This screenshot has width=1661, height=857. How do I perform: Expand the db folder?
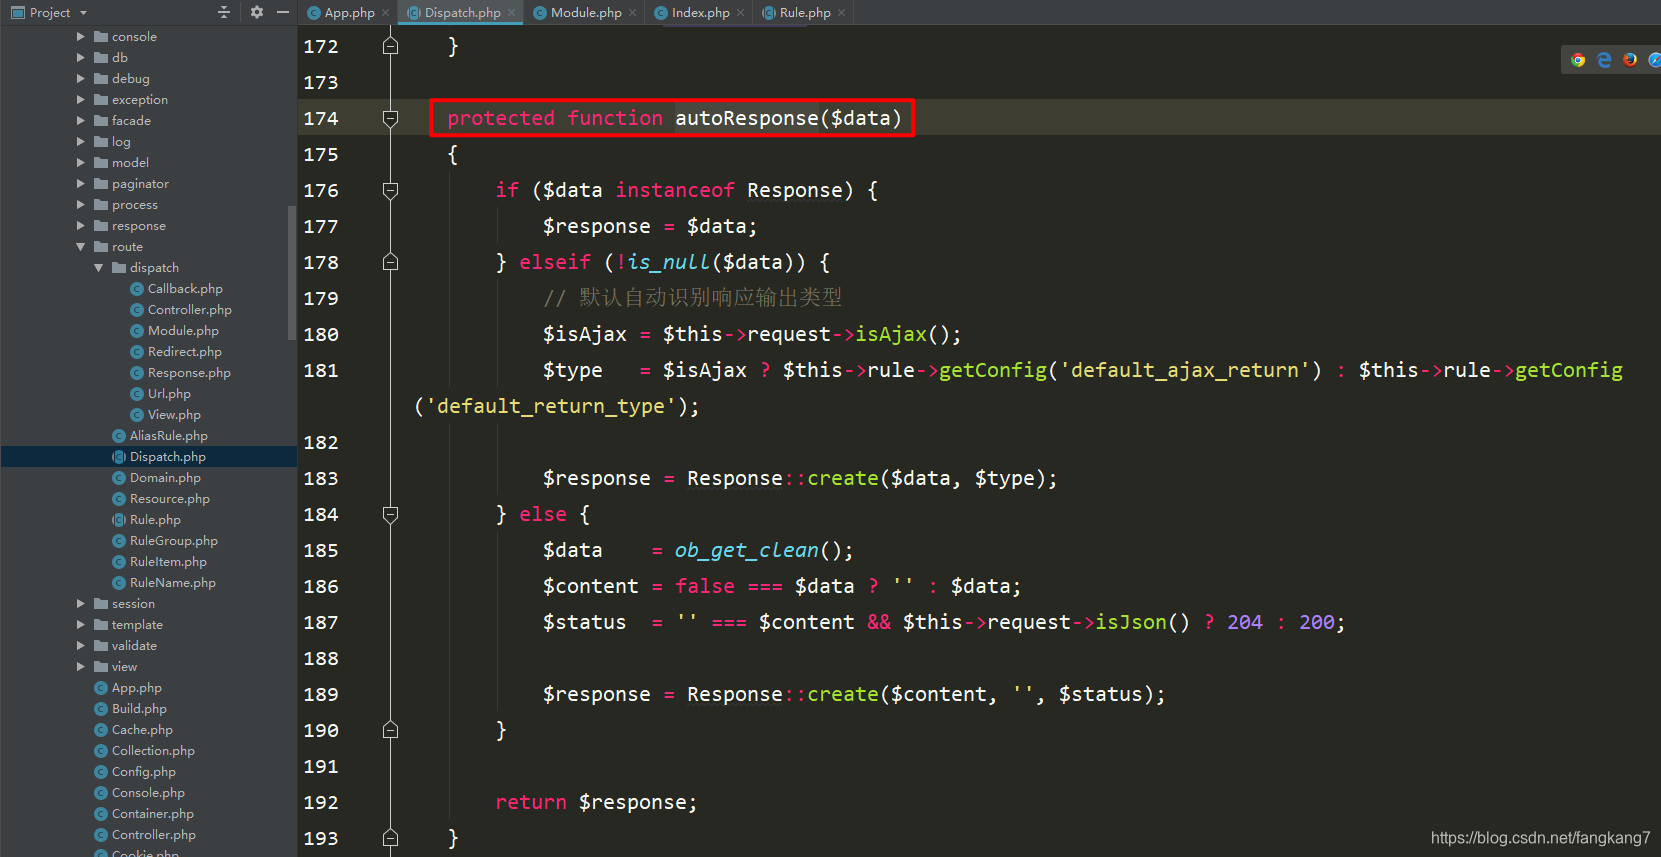click(x=81, y=57)
